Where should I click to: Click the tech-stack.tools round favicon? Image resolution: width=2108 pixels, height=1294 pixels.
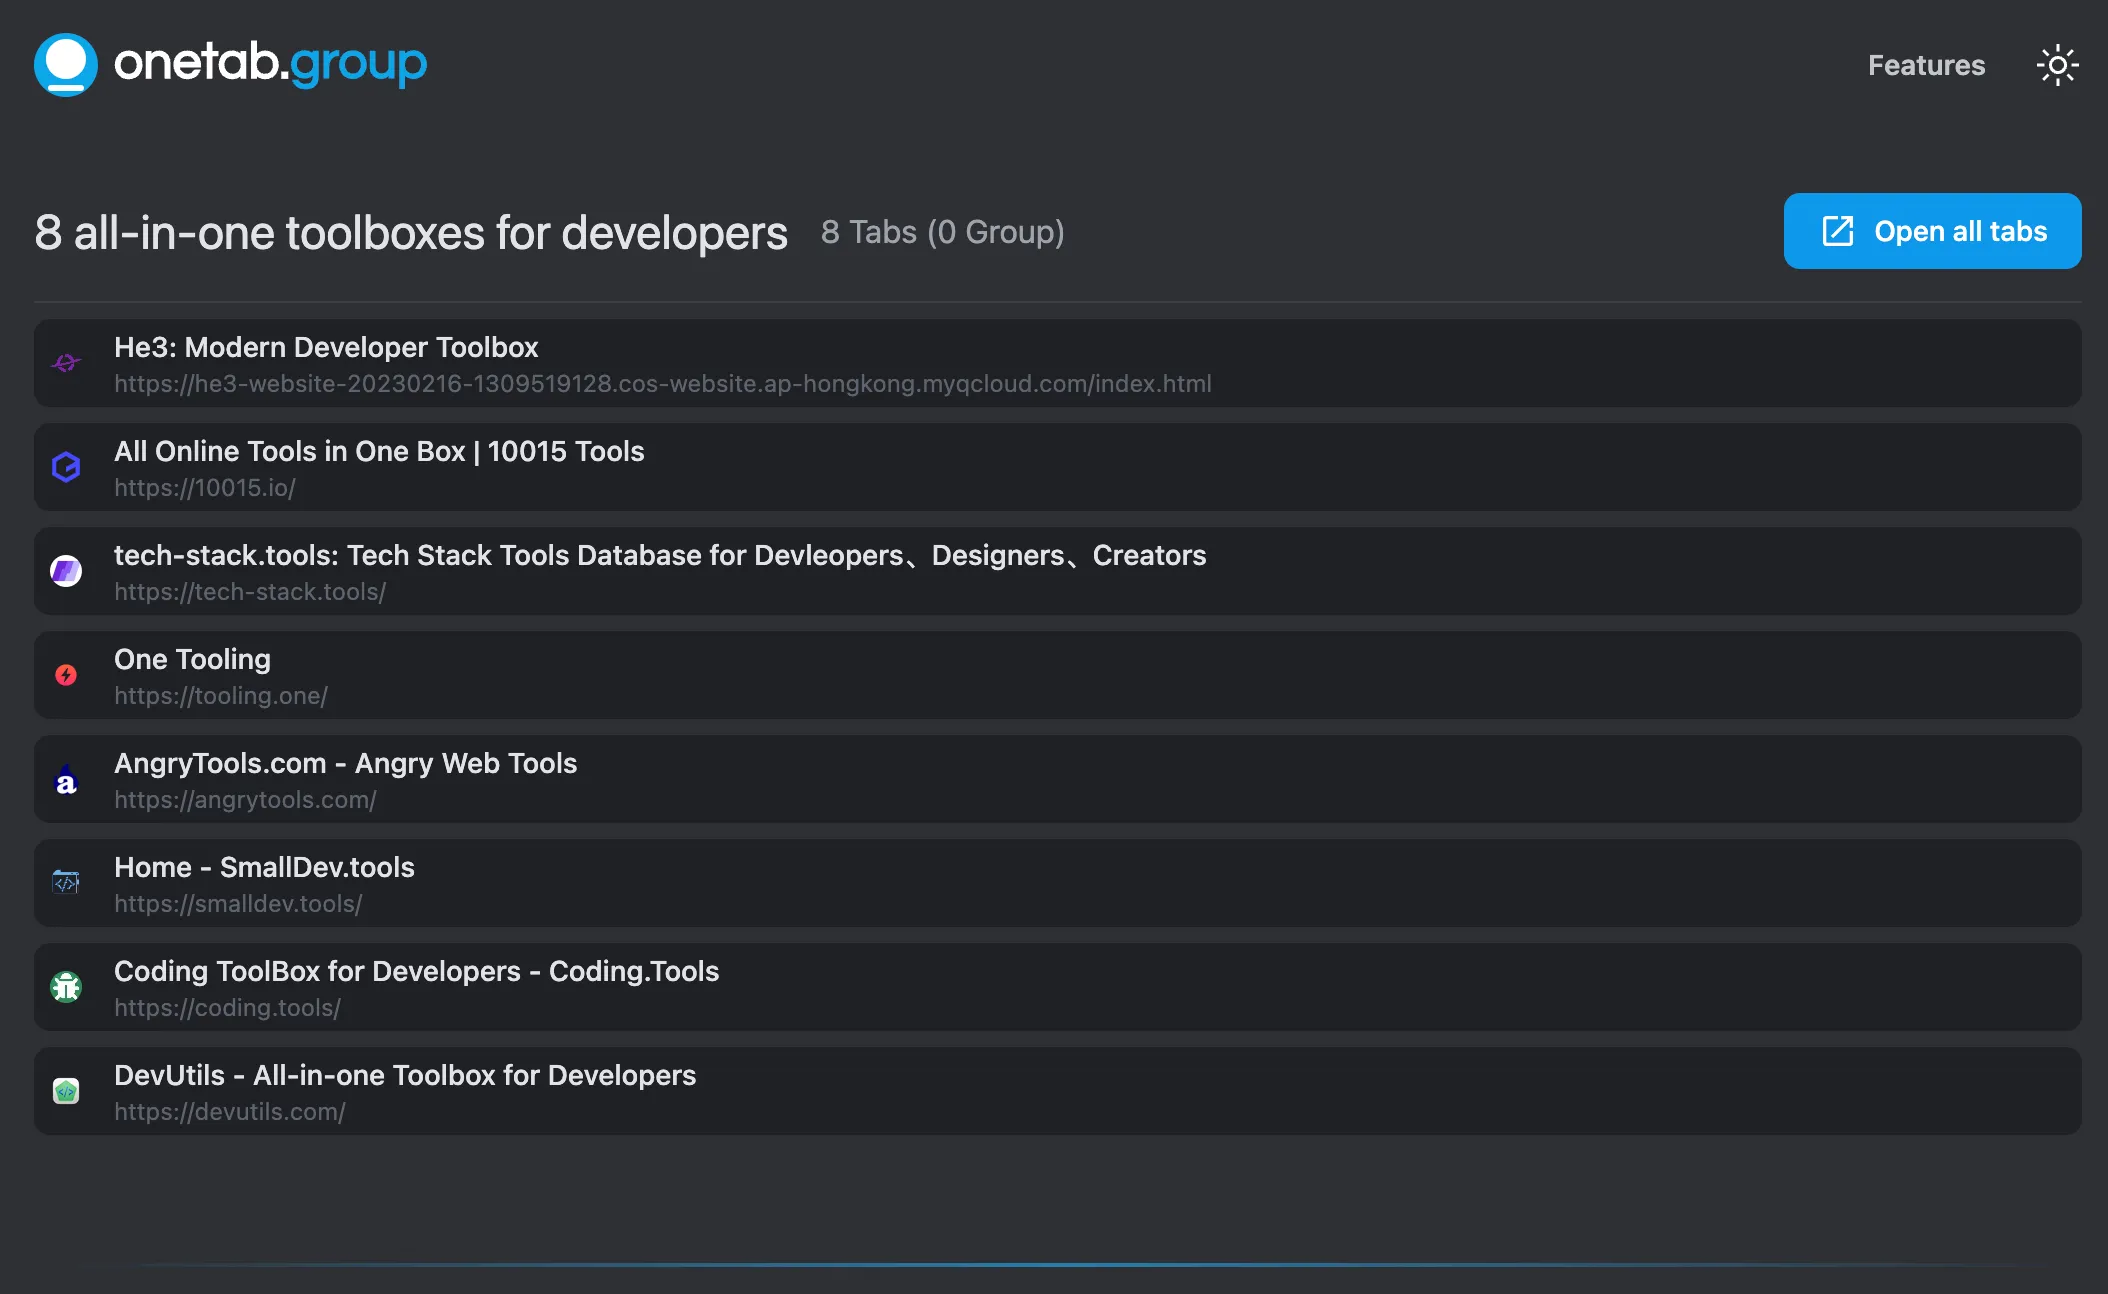[66, 571]
